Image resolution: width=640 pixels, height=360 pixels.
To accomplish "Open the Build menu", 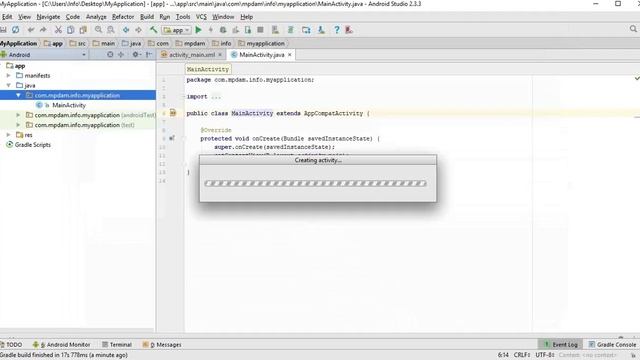I will click(x=147, y=17).
